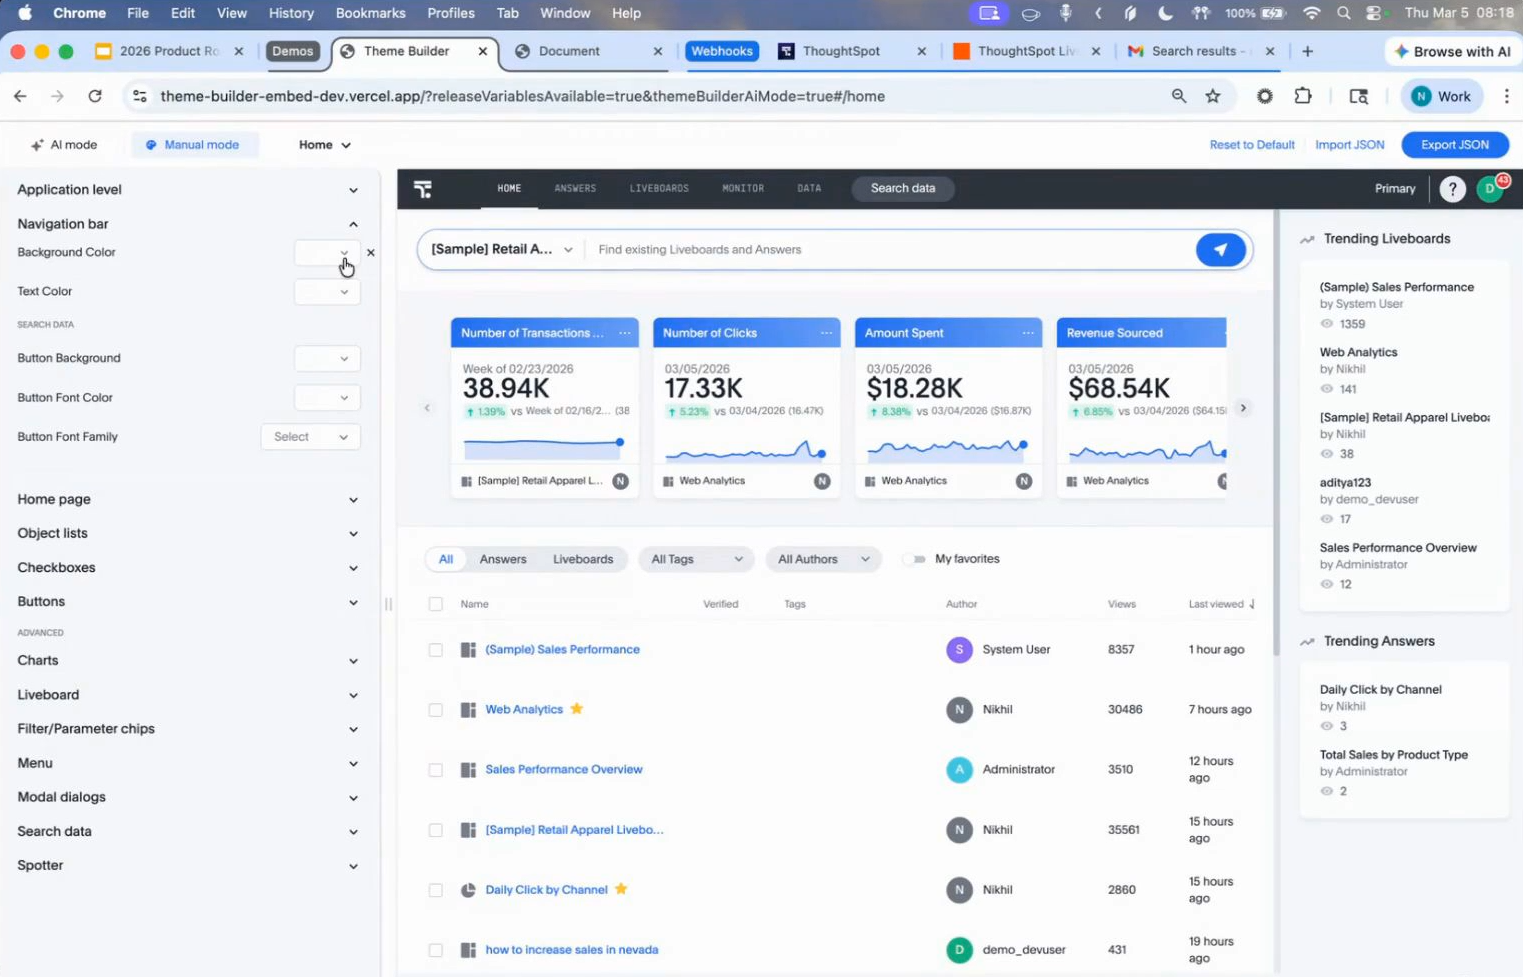The height and width of the screenshot is (977, 1523).
Task: Click the ThoughtSpot logo in navigation bar
Action: (x=423, y=189)
